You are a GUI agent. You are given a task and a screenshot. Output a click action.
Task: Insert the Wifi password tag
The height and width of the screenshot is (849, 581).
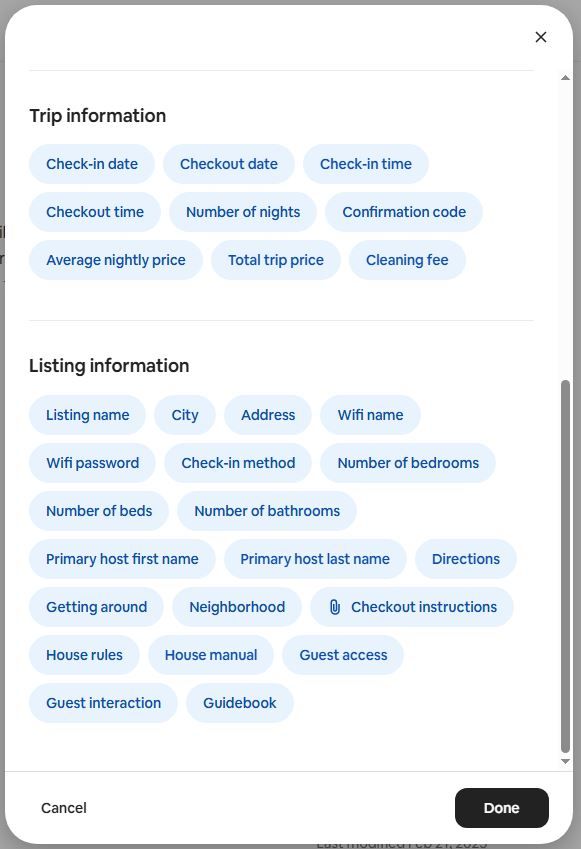(93, 463)
